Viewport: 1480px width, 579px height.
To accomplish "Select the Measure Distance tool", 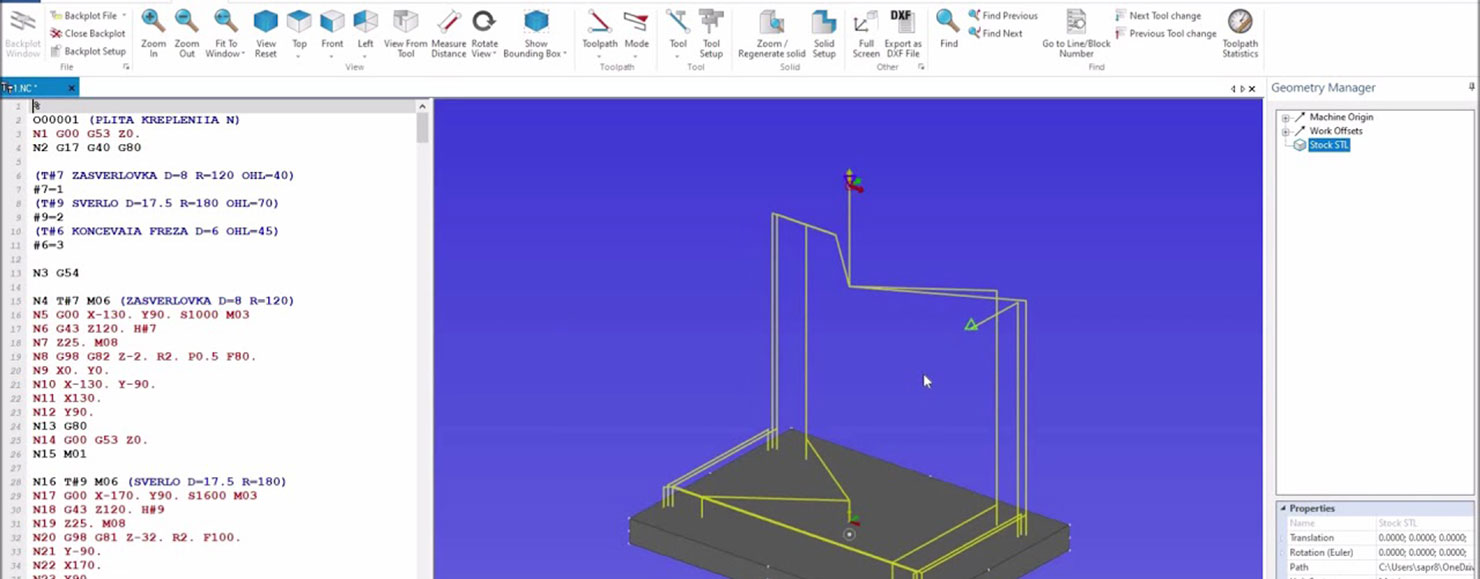I will (448, 31).
